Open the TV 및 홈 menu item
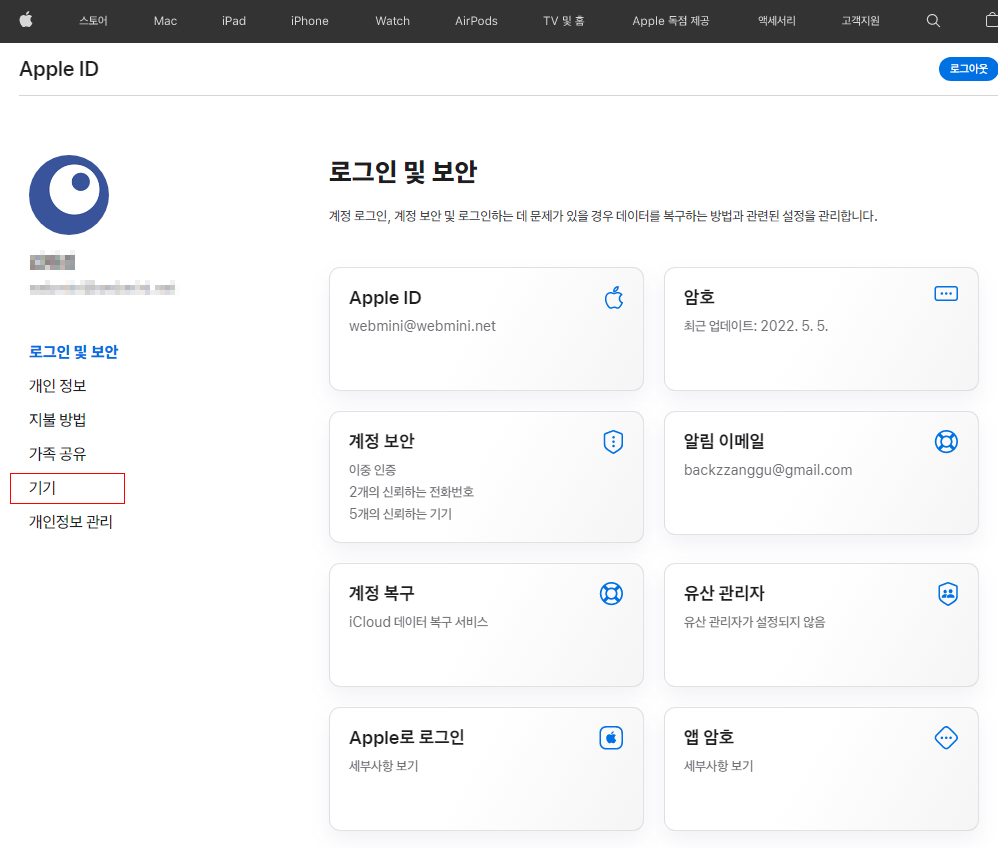Viewport: 998px width, 848px height. point(563,21)
